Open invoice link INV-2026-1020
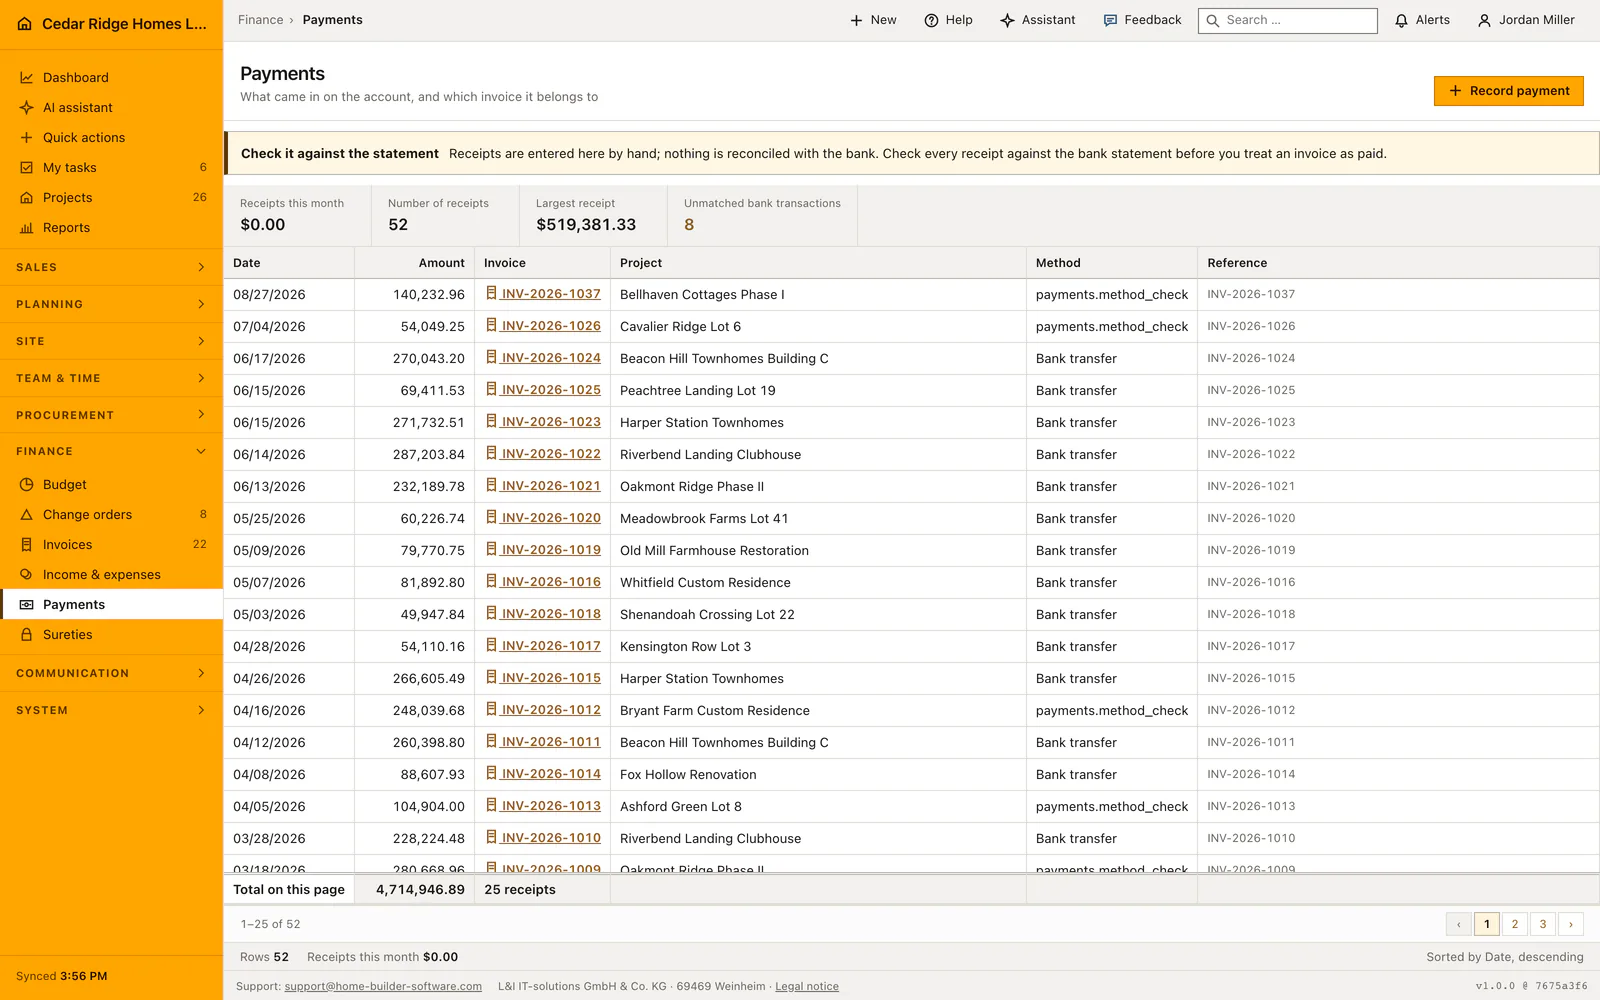Image resolution: width=1600 pixels, height=1000 pixels. point(543,518)
